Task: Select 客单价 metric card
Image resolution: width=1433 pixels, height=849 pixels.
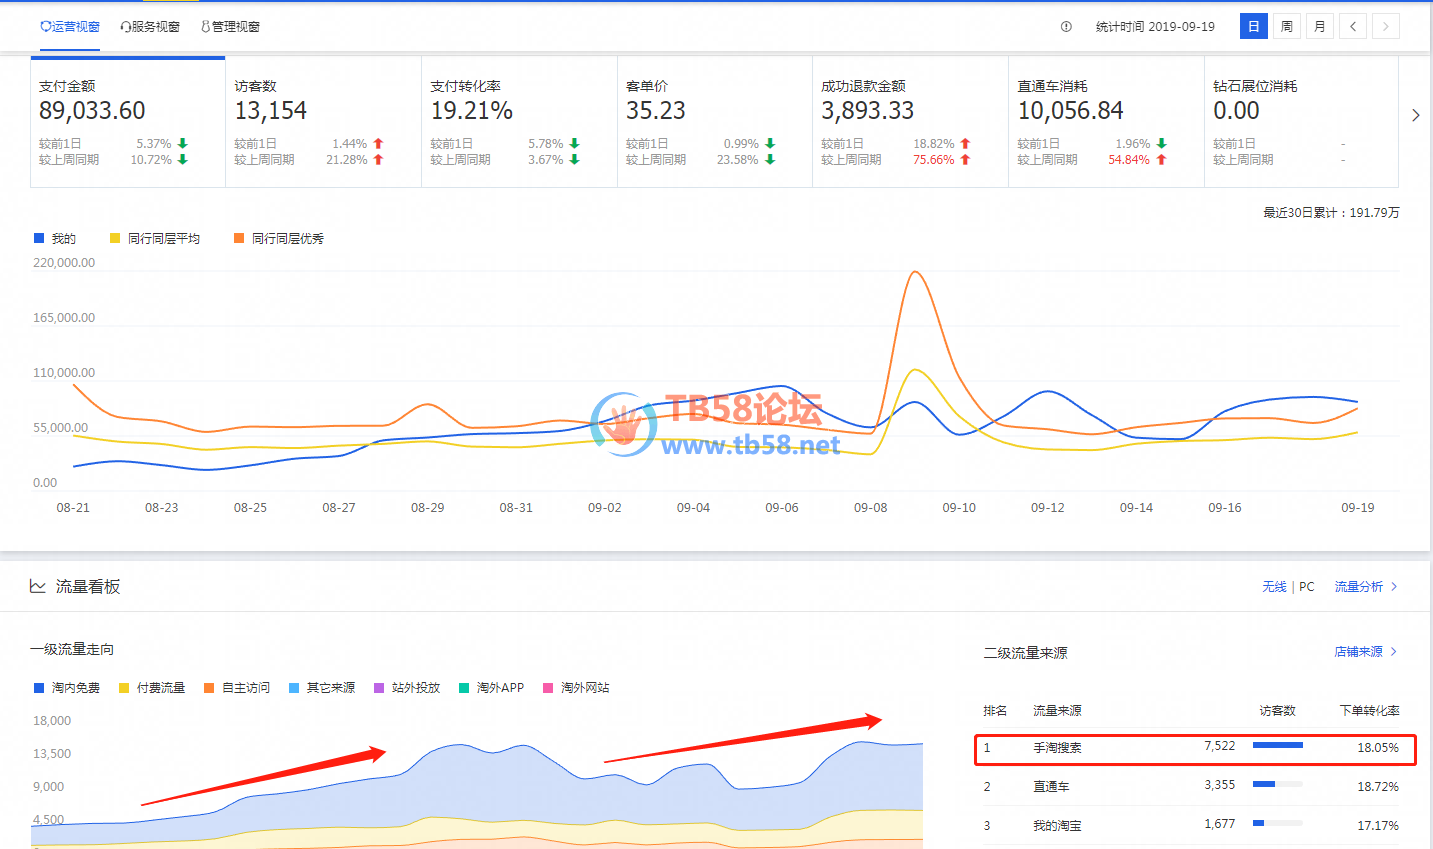Action: pos(715,122)
